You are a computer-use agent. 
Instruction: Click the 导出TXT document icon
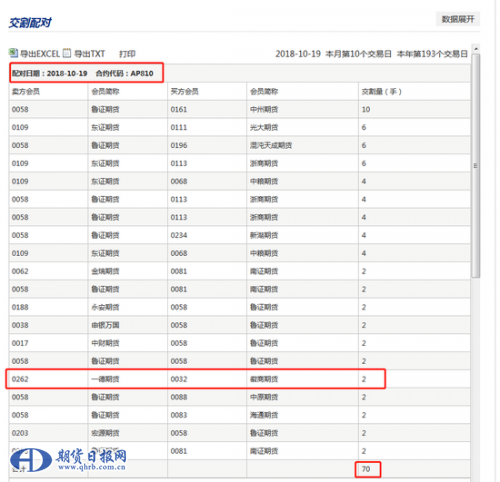click(67, 53)
